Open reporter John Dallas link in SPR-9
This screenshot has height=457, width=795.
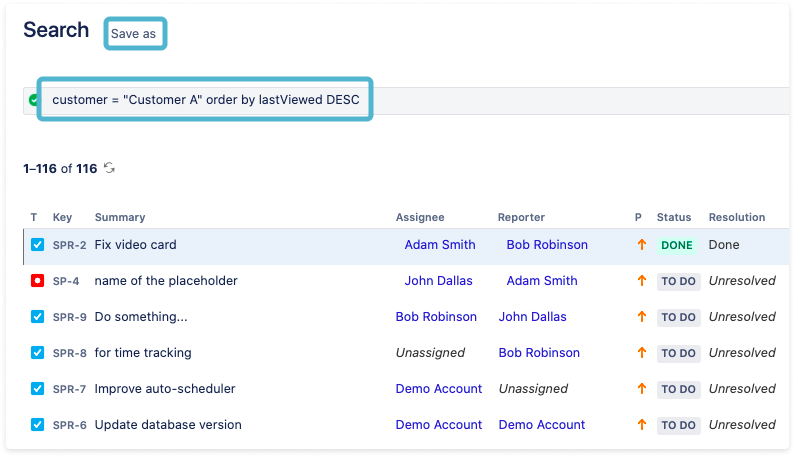[532, 317]
